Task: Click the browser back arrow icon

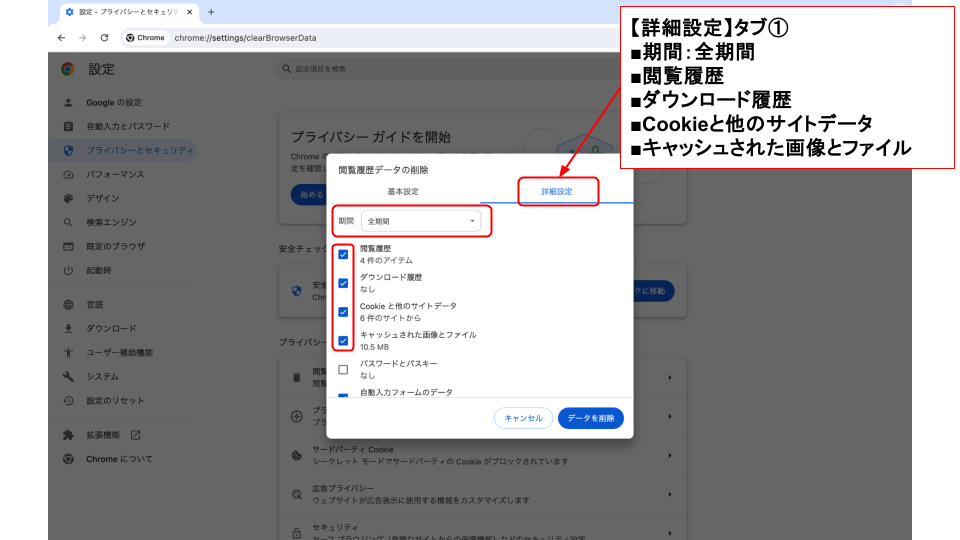Action: click(x=62, y=38)
